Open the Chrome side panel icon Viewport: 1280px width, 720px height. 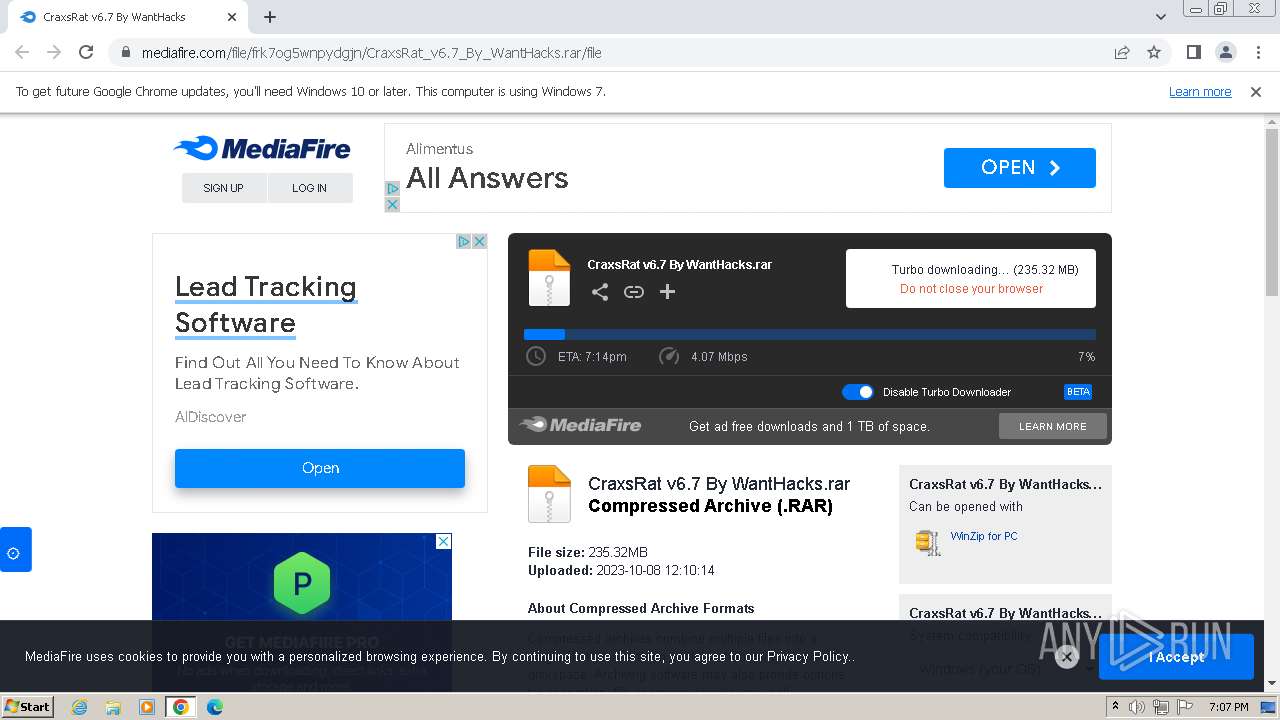coord(1193,52)
